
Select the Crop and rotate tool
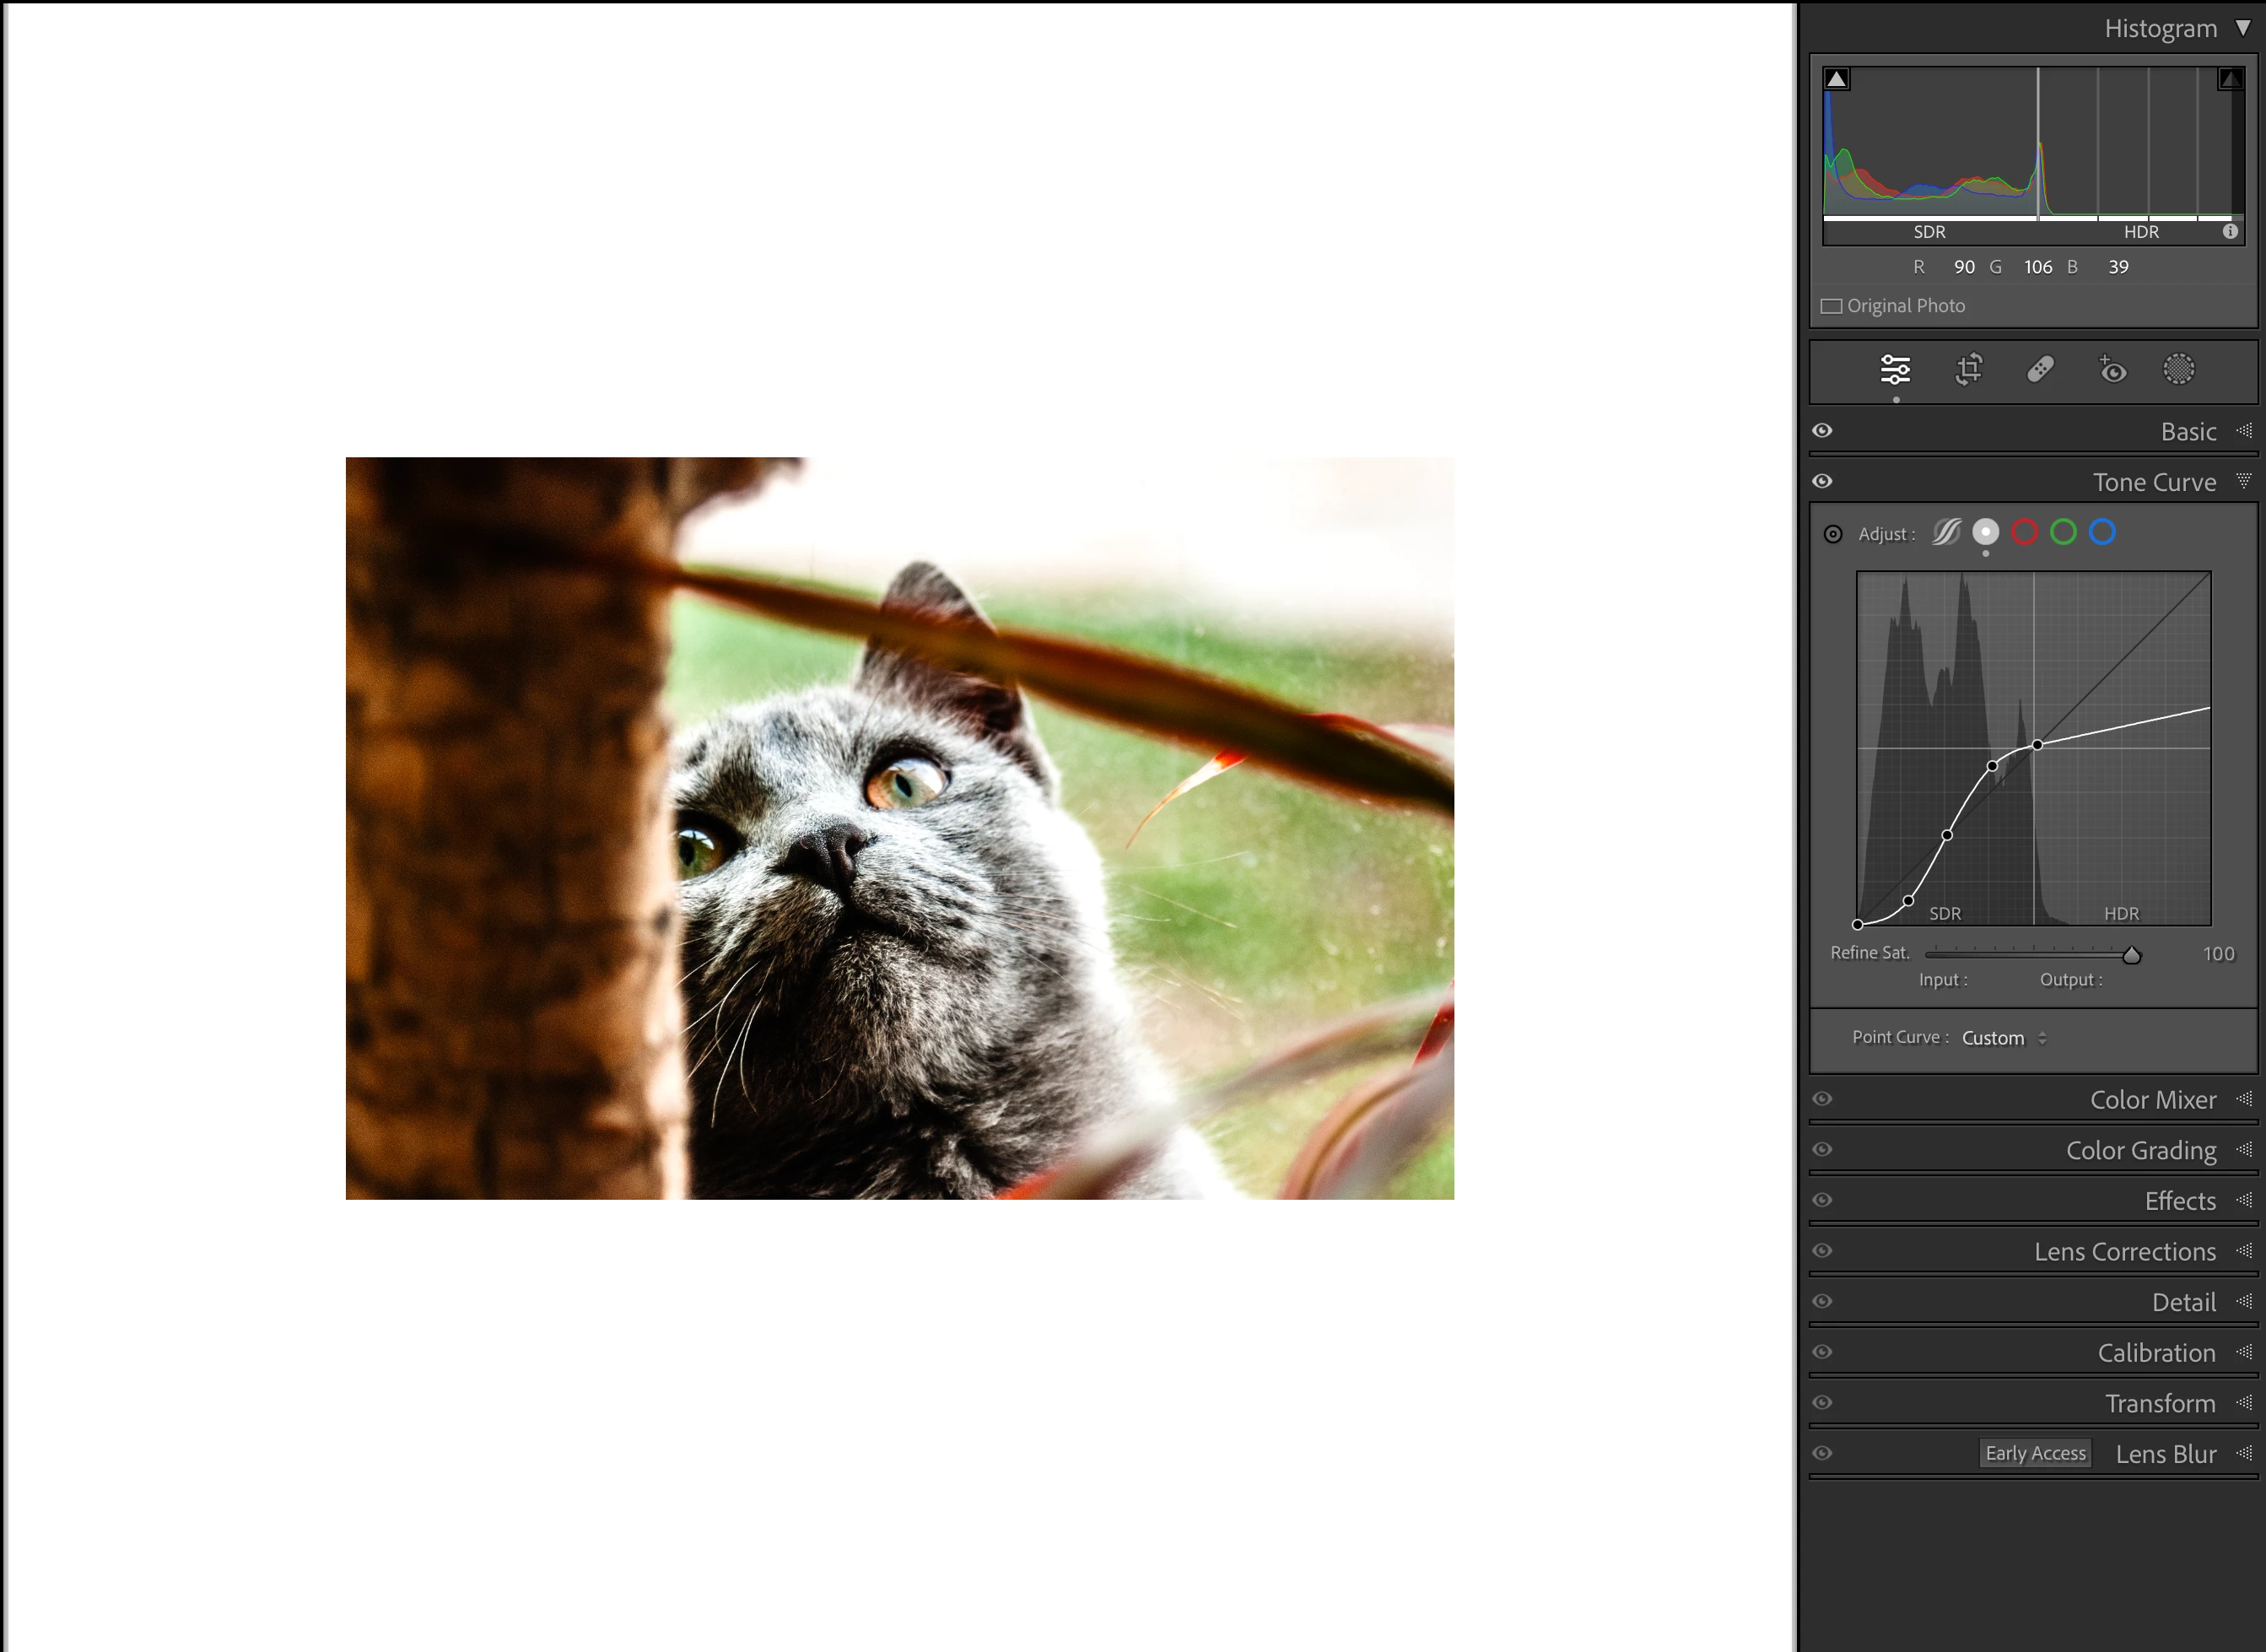(x=1968, y=370)
